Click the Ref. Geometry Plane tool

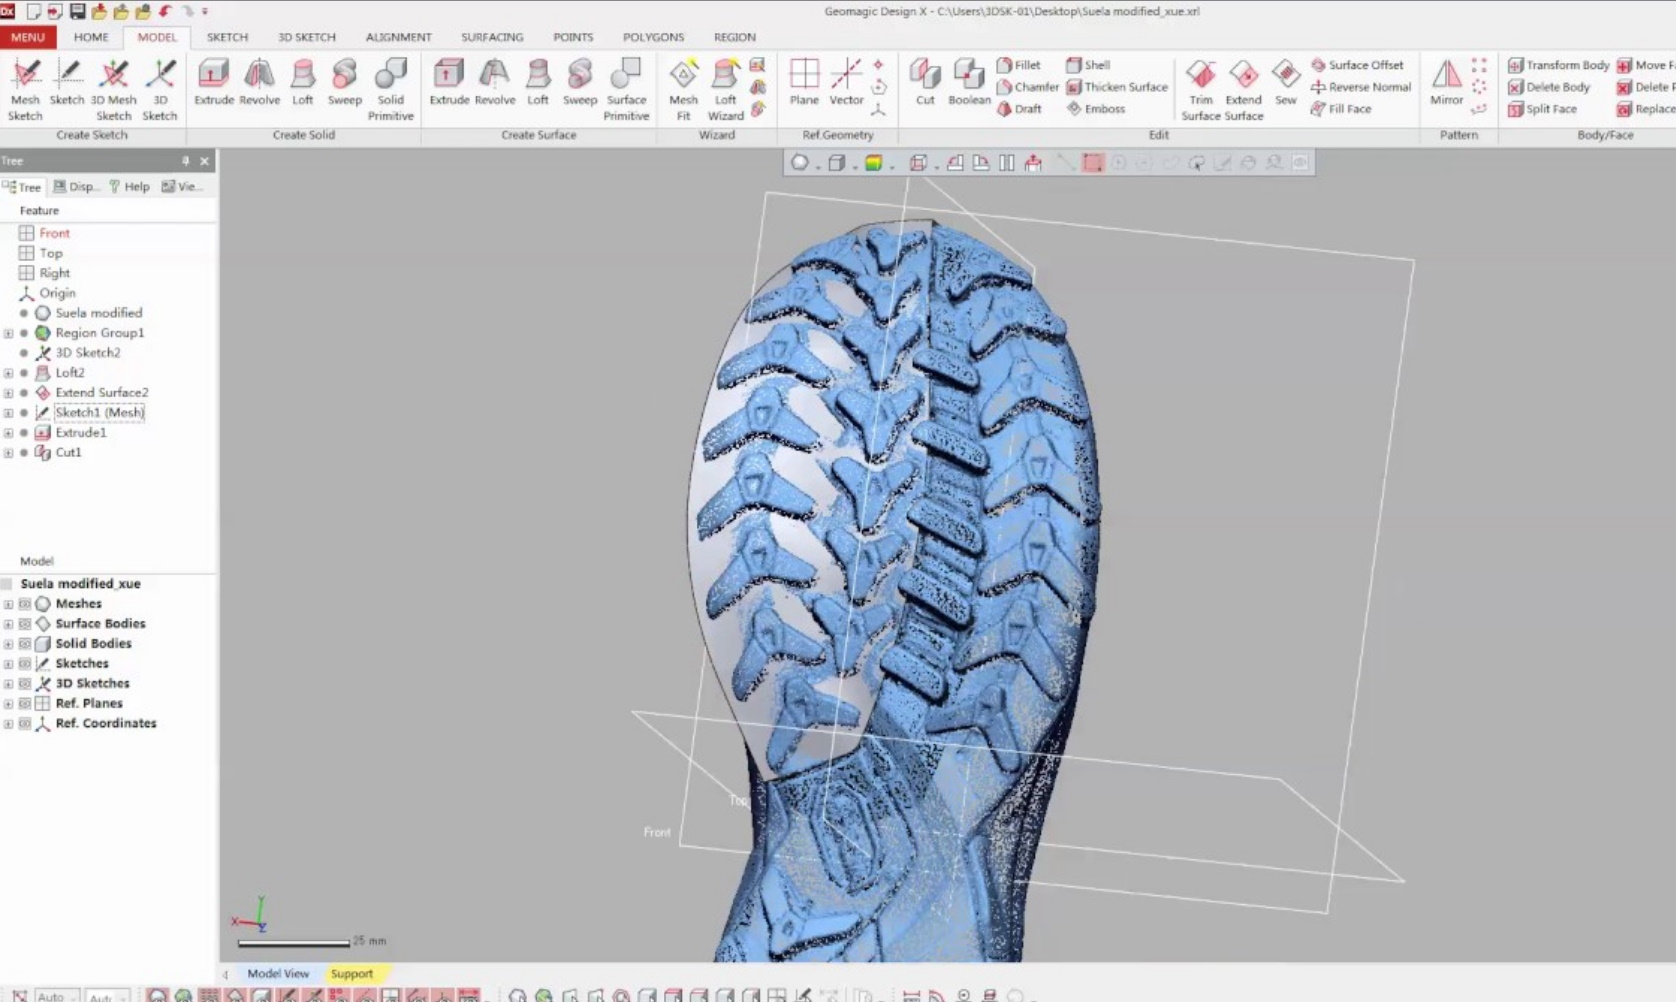tap(804, 82)
